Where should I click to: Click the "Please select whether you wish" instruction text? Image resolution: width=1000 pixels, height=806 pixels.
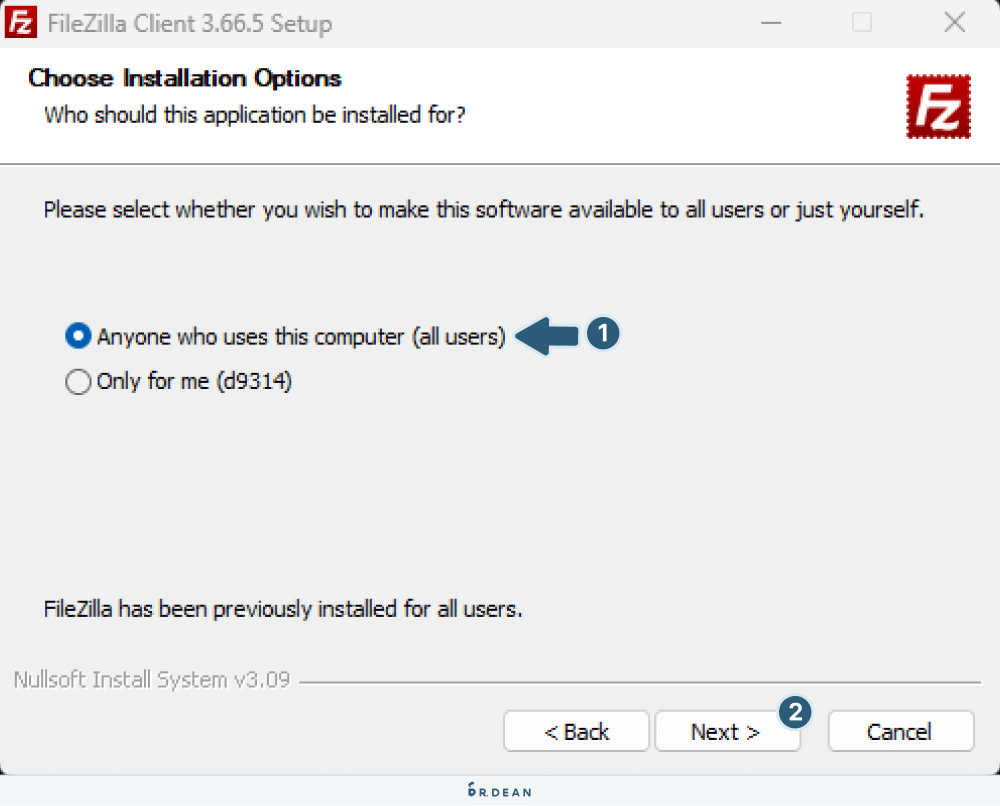coord(484,211)
